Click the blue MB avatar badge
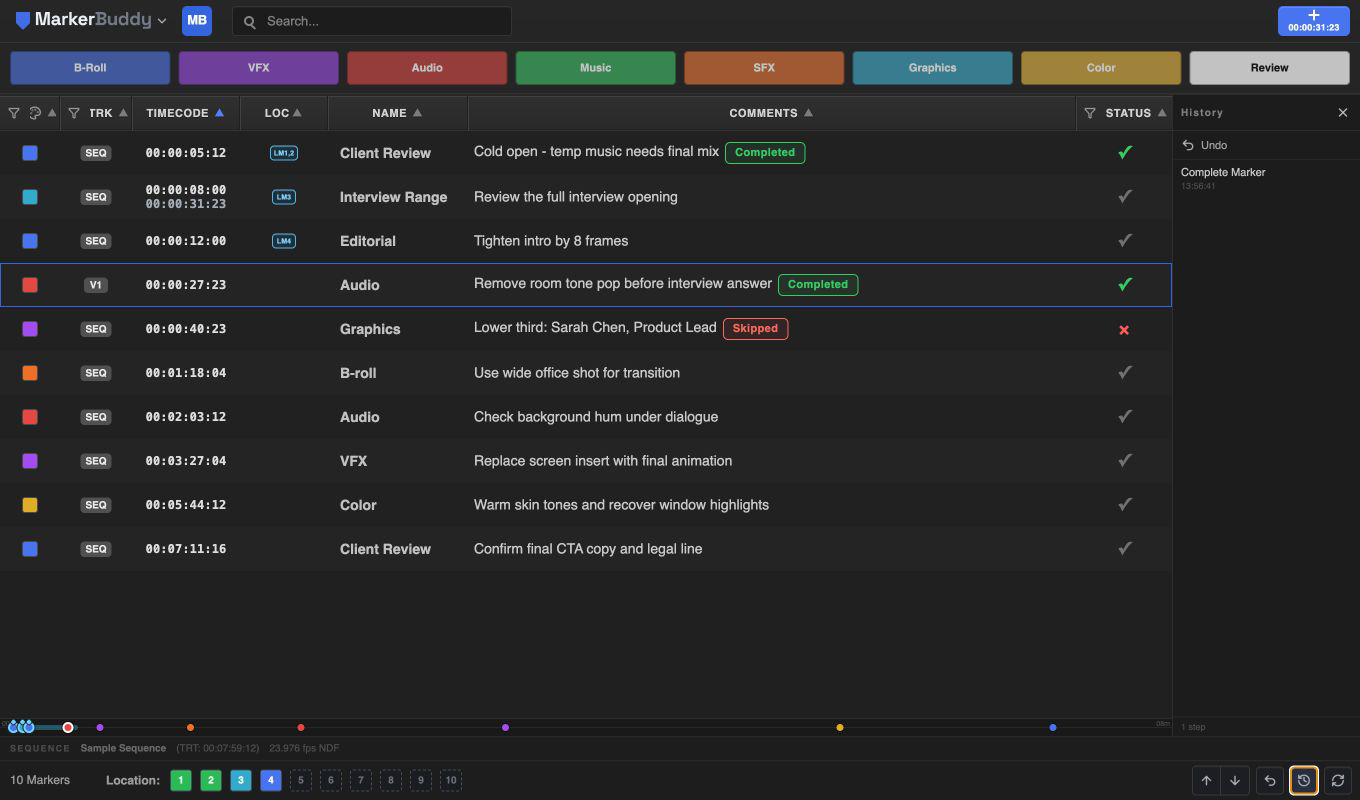 click(197, 21)
